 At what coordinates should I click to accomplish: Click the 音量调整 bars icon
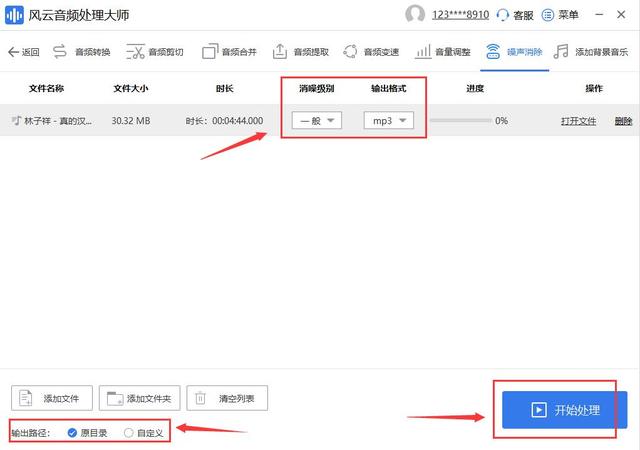tap(423, 52)
